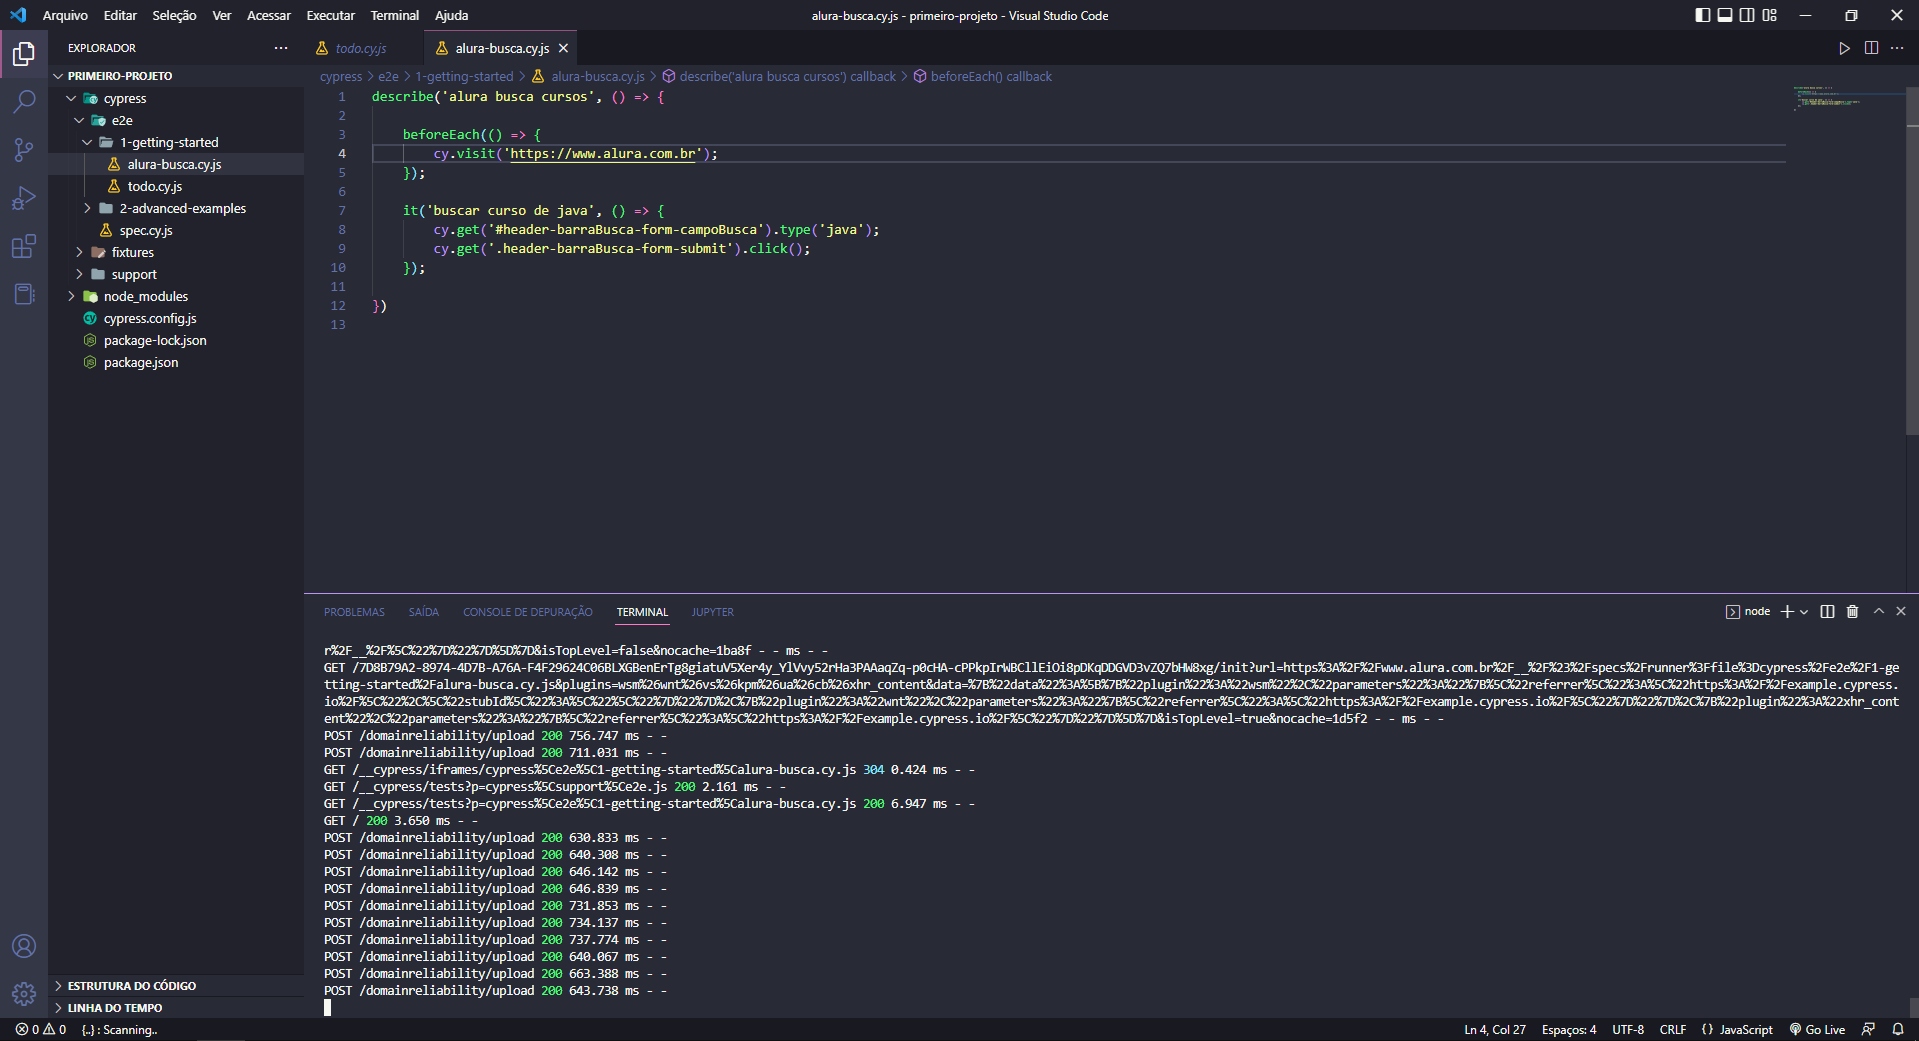This screenshot has height=1041, width=1919.
Task: Open the Extensions view
Action: pos(24,246)
